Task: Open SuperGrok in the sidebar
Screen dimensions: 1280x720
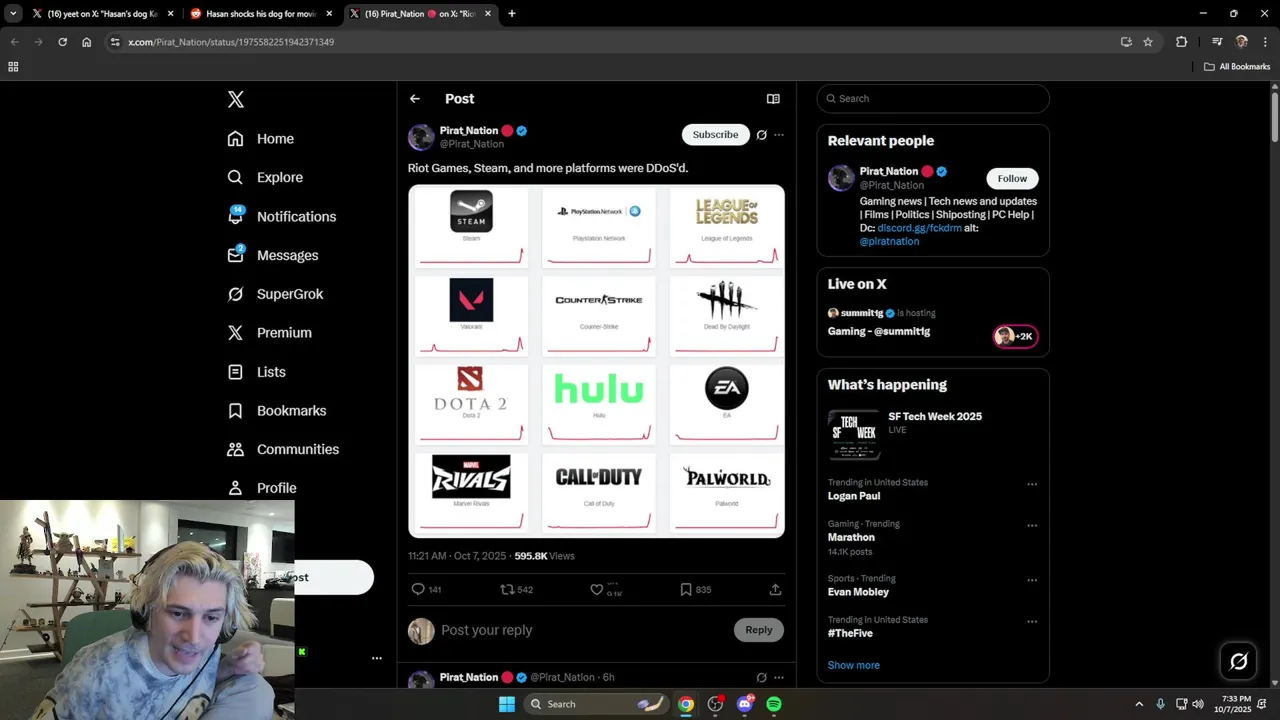Action: coord(275,294)
